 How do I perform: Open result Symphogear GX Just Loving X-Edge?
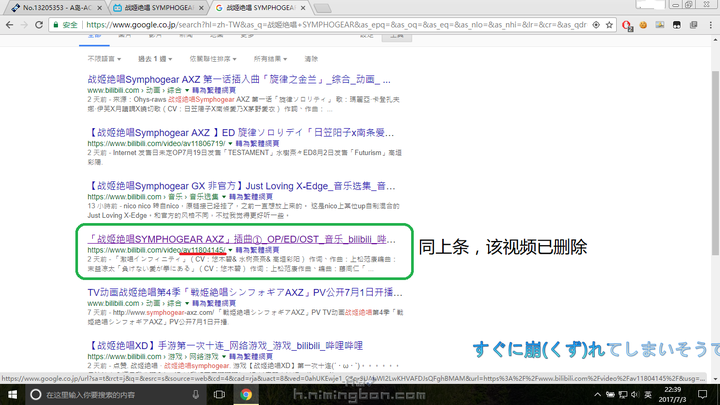[x=241, y=186]
